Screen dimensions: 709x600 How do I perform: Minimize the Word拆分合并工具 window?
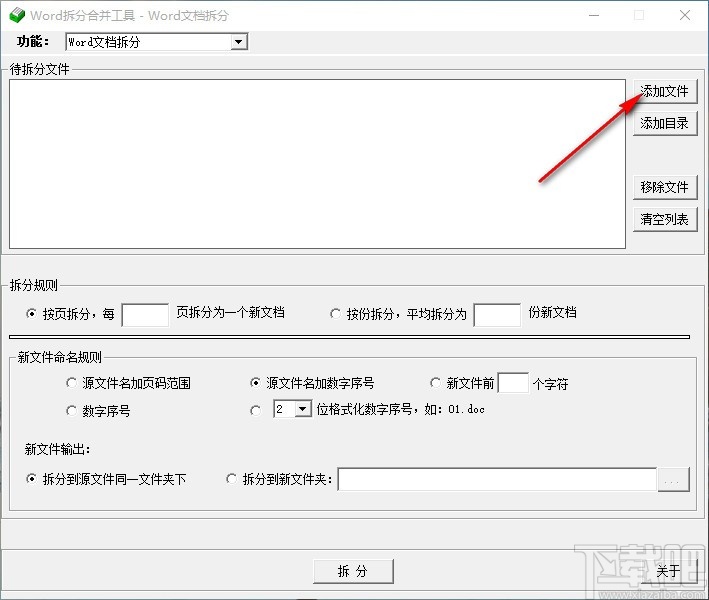point(594,15)
